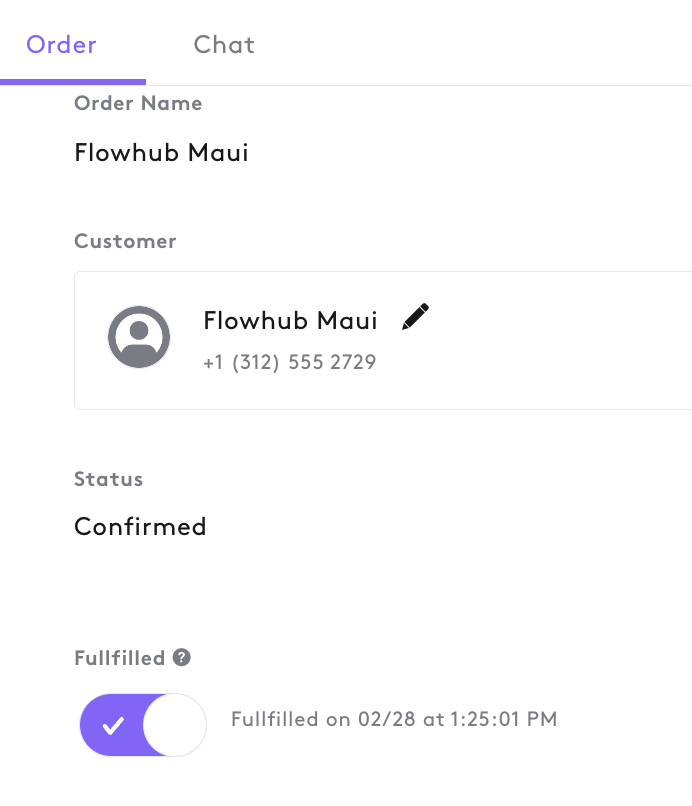Viewport: 692px width, 806px height.
Task: Click the phone number +1 (312) 555 2729
Action: click(289, 362)
